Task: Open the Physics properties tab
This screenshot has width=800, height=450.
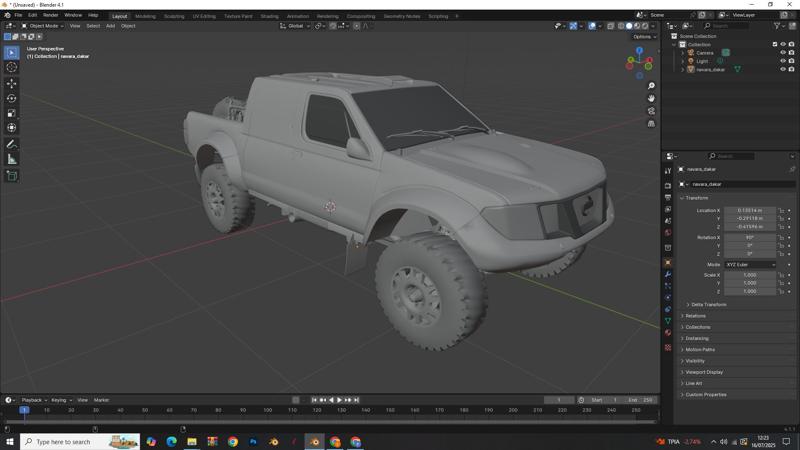Action: 668,297
